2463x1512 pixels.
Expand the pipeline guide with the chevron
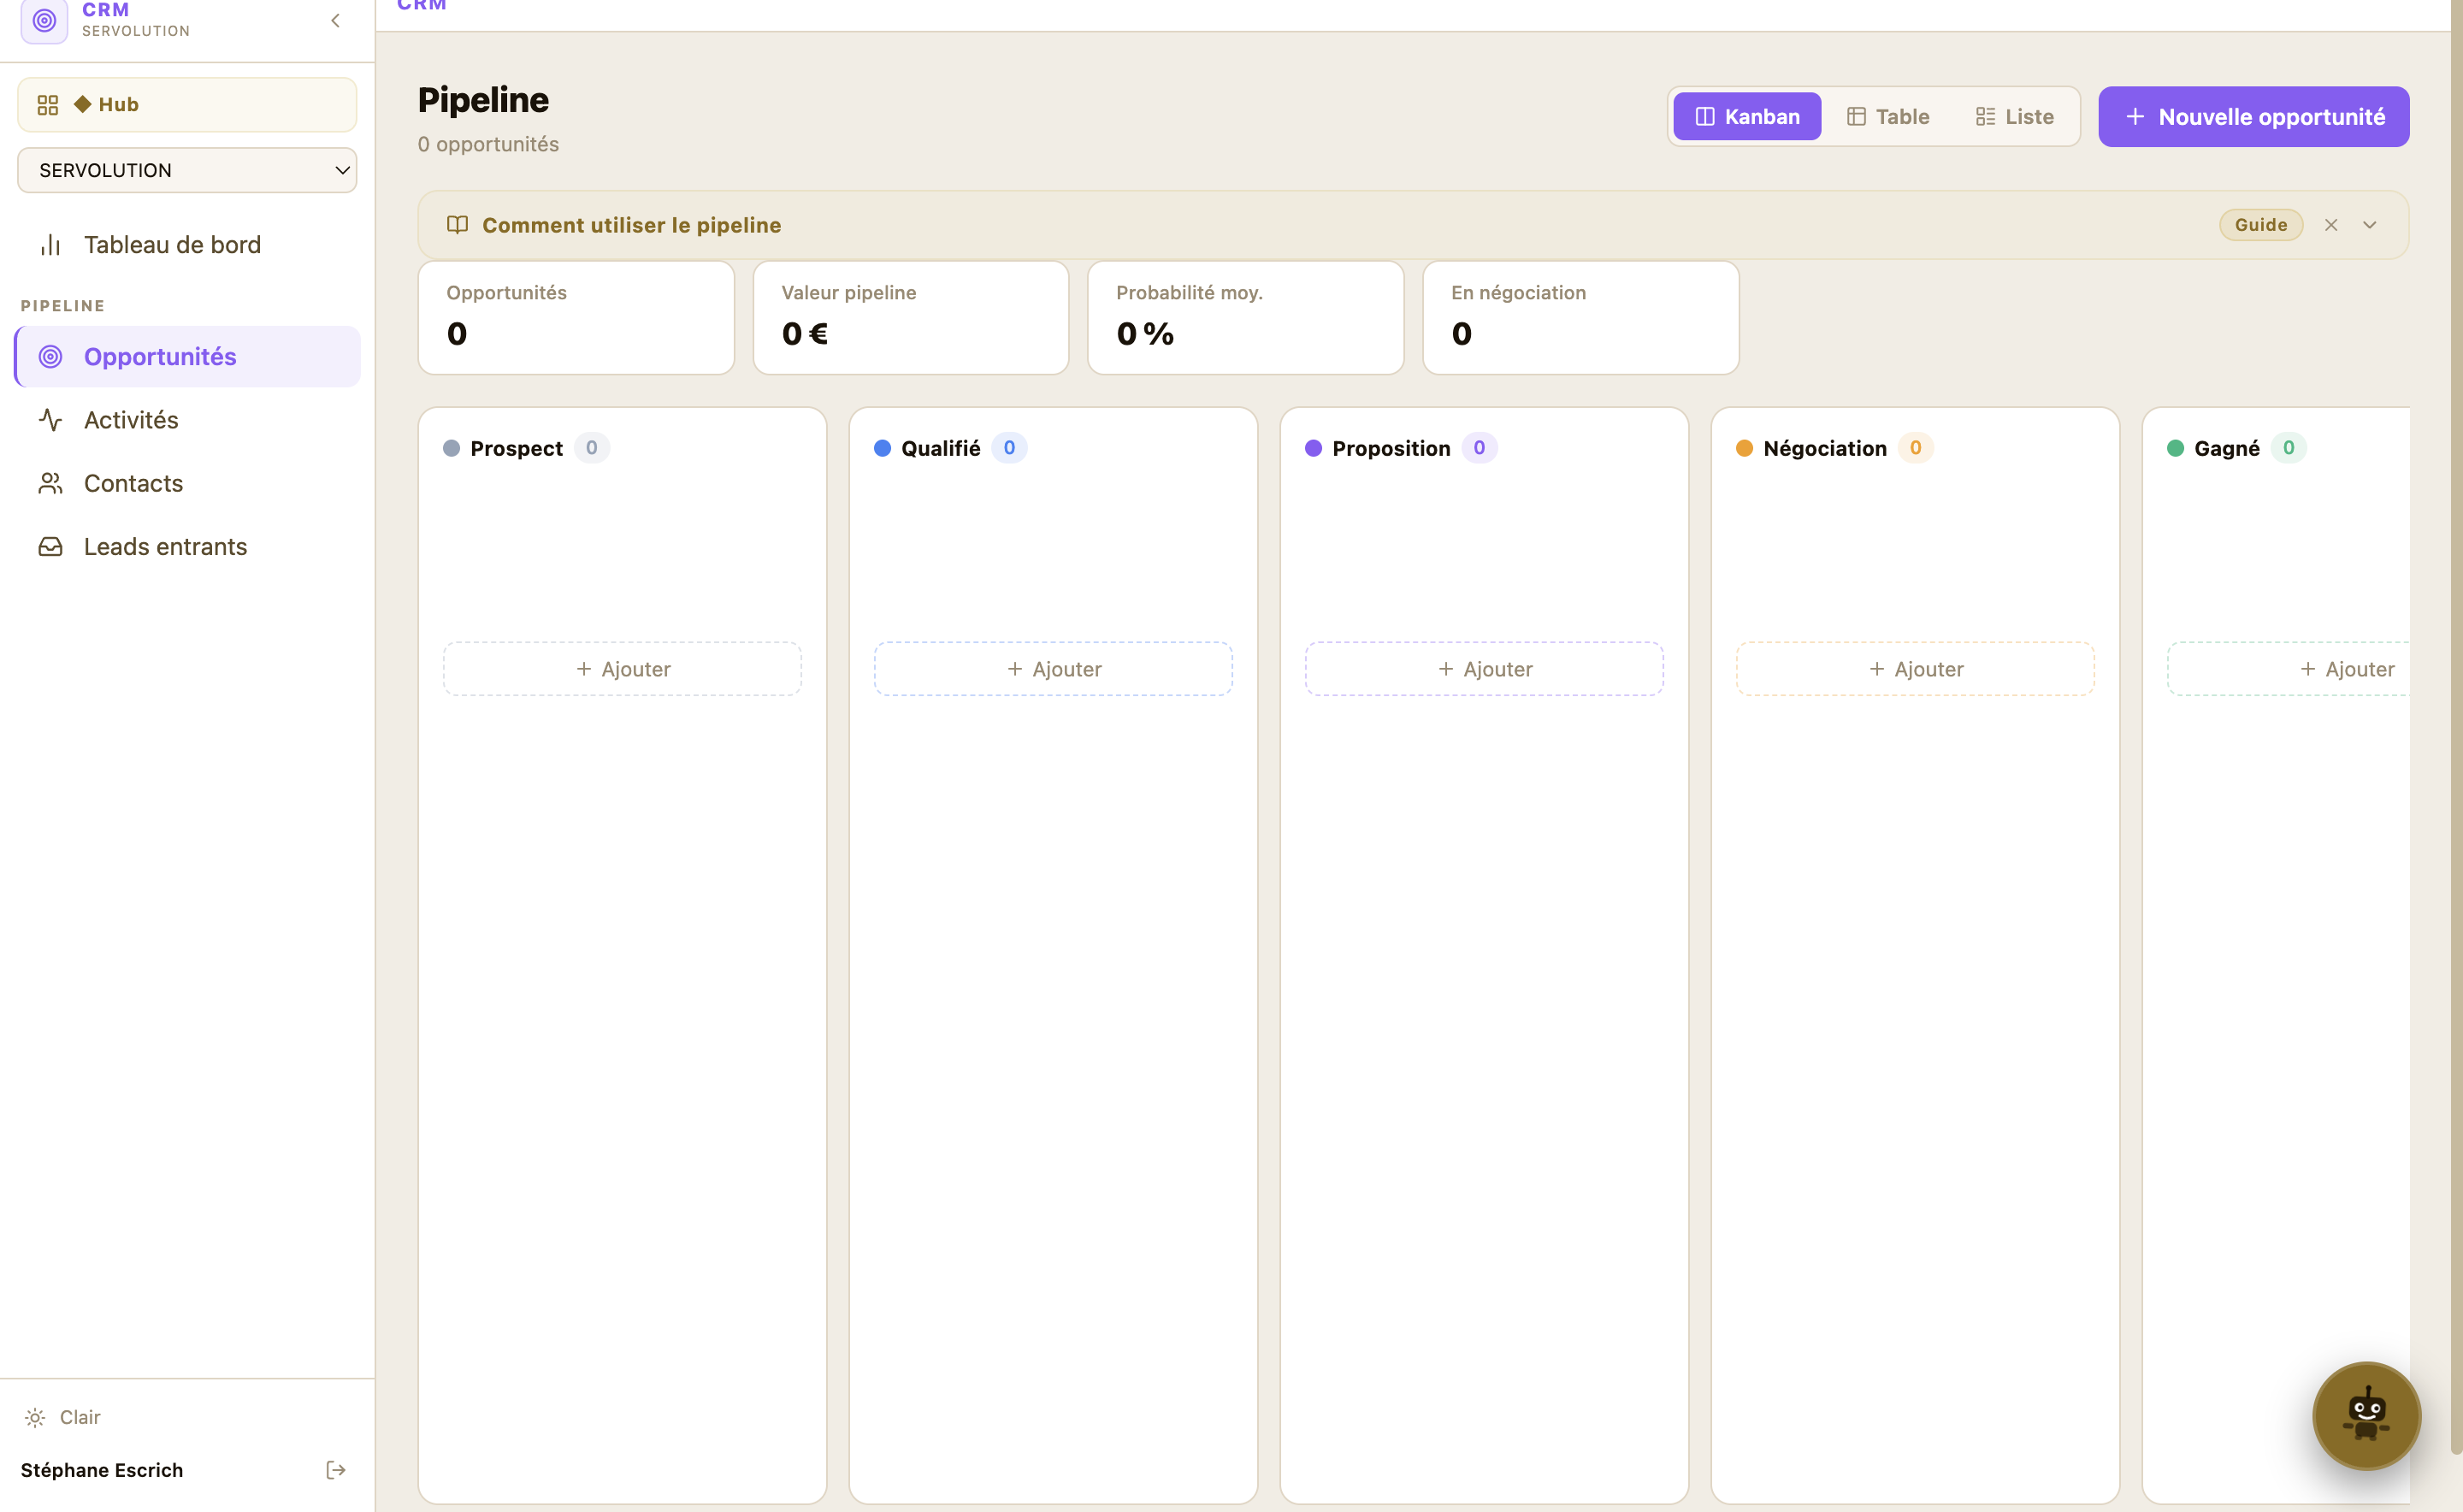(x=2369, y=224)
